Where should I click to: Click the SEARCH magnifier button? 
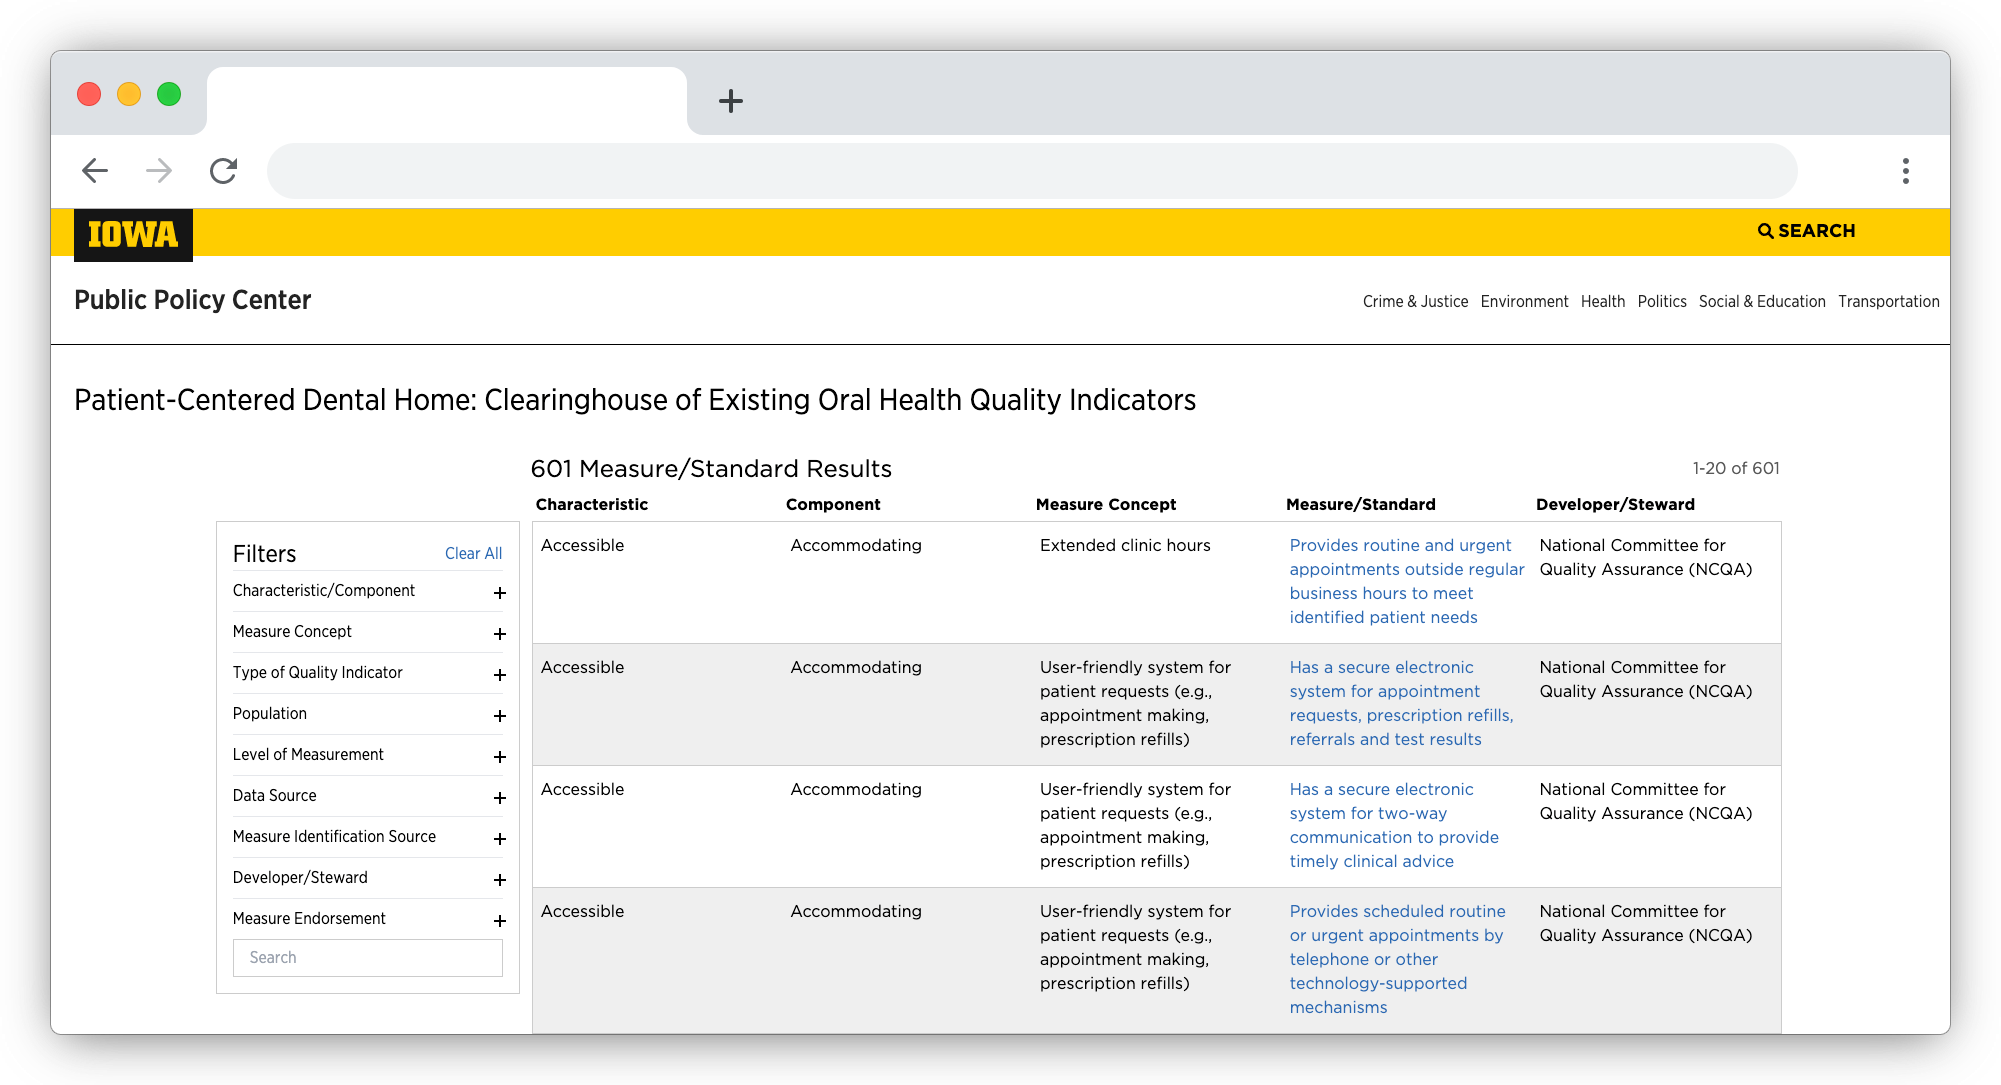click(1806, 231)
